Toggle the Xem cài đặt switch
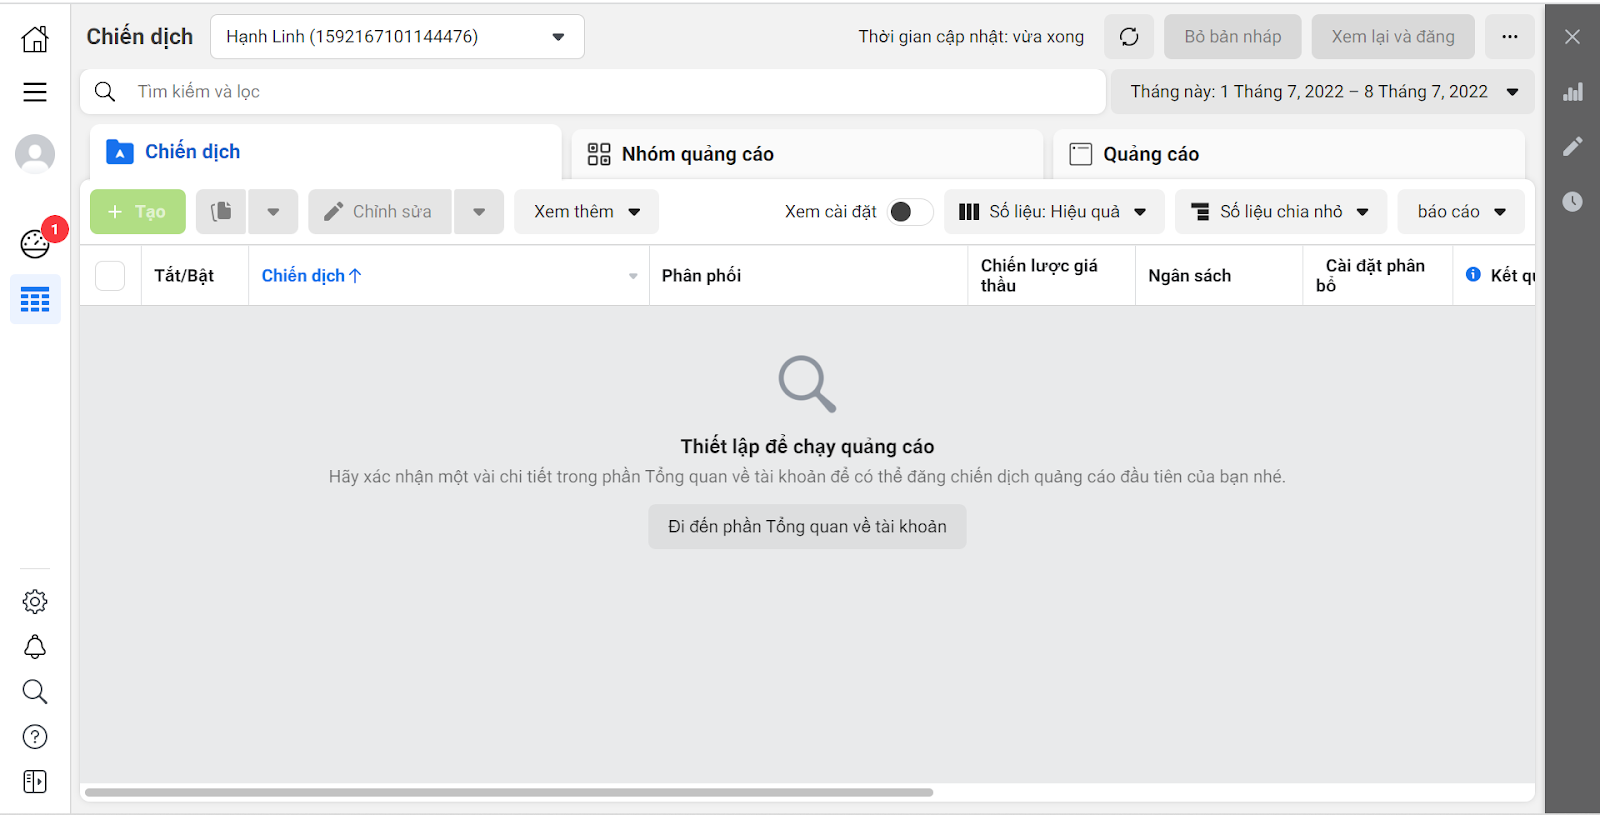 click(909, 212)
